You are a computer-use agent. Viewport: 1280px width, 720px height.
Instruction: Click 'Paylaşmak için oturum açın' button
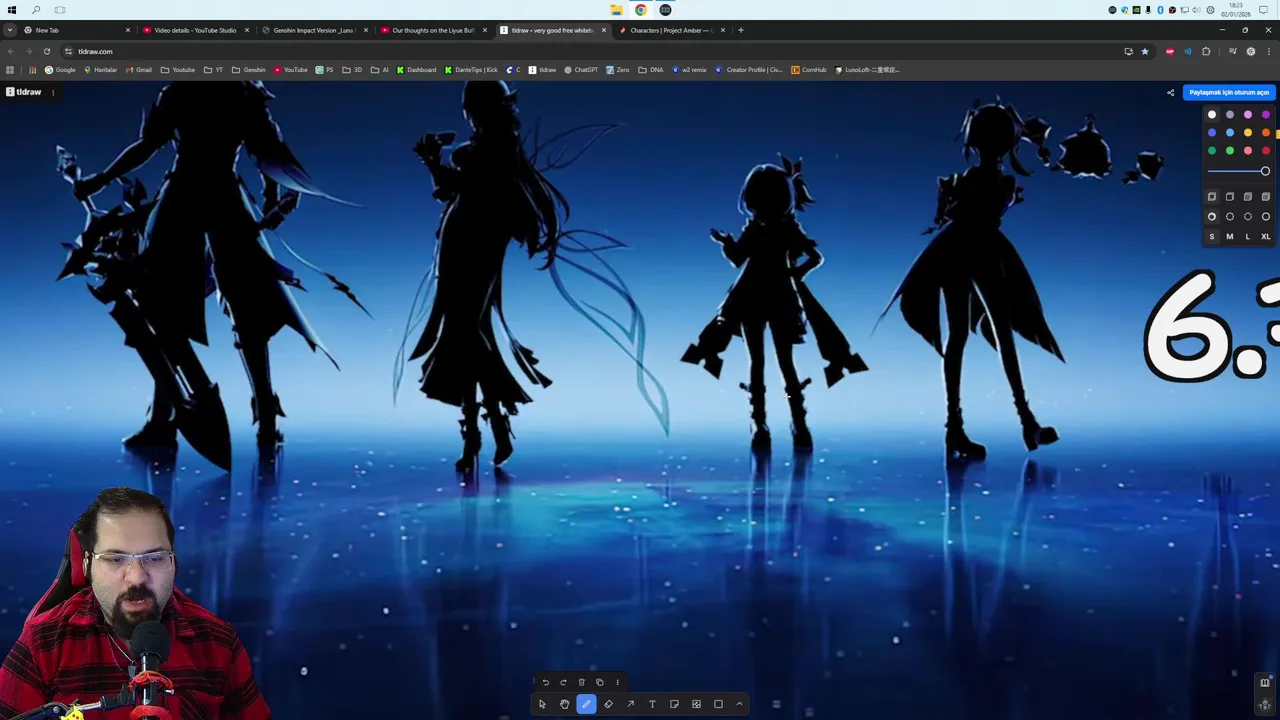pyautogui.click(x=1229, y=92)
